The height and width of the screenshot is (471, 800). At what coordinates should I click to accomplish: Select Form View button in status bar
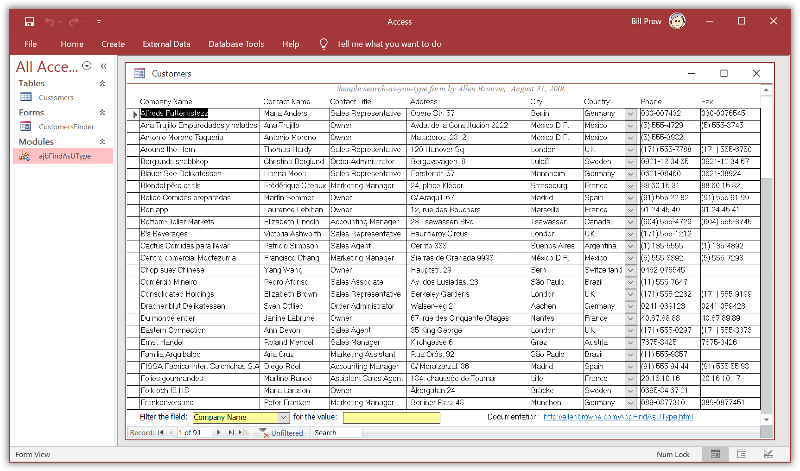point(715,454)
